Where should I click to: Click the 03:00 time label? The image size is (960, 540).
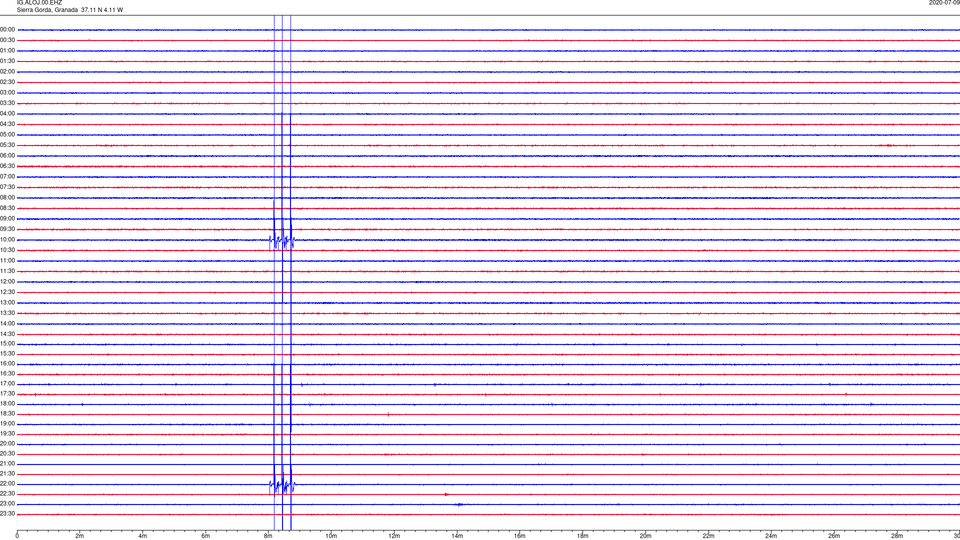click(x=7, y=93)
